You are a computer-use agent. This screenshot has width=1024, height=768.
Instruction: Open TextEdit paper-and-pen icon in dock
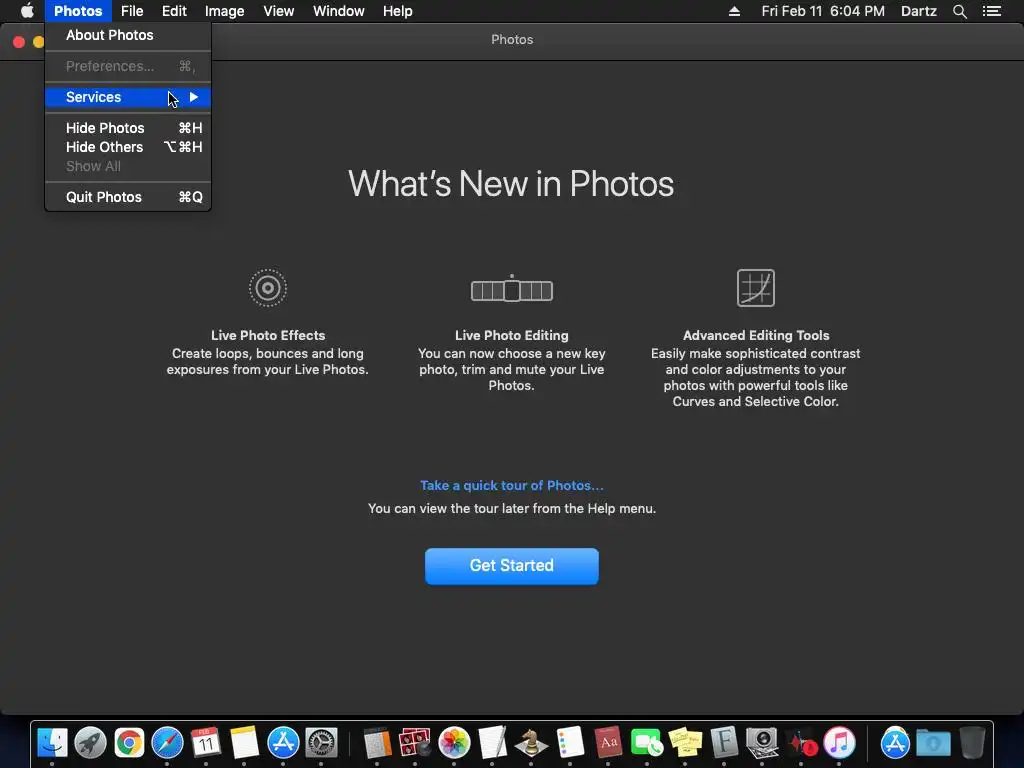point(492,743)
